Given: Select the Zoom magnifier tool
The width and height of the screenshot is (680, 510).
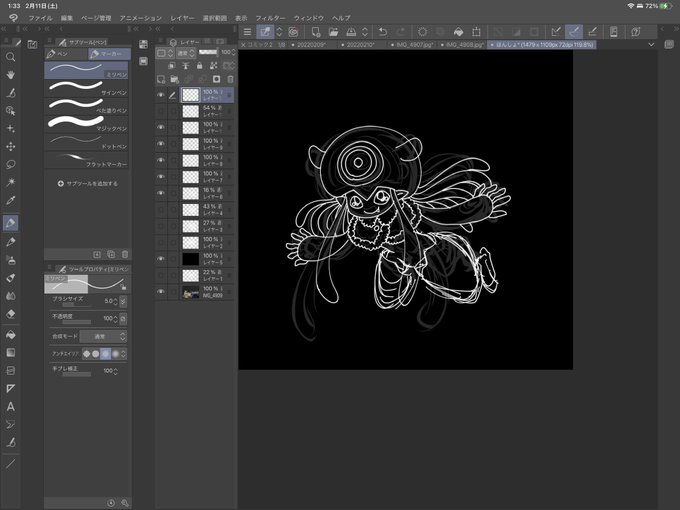Looking at the screenshot, I should (10, 57).
